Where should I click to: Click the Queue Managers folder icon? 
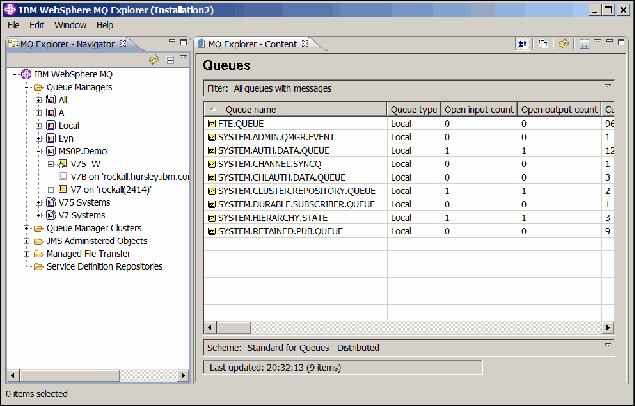(x=38, y=87)
